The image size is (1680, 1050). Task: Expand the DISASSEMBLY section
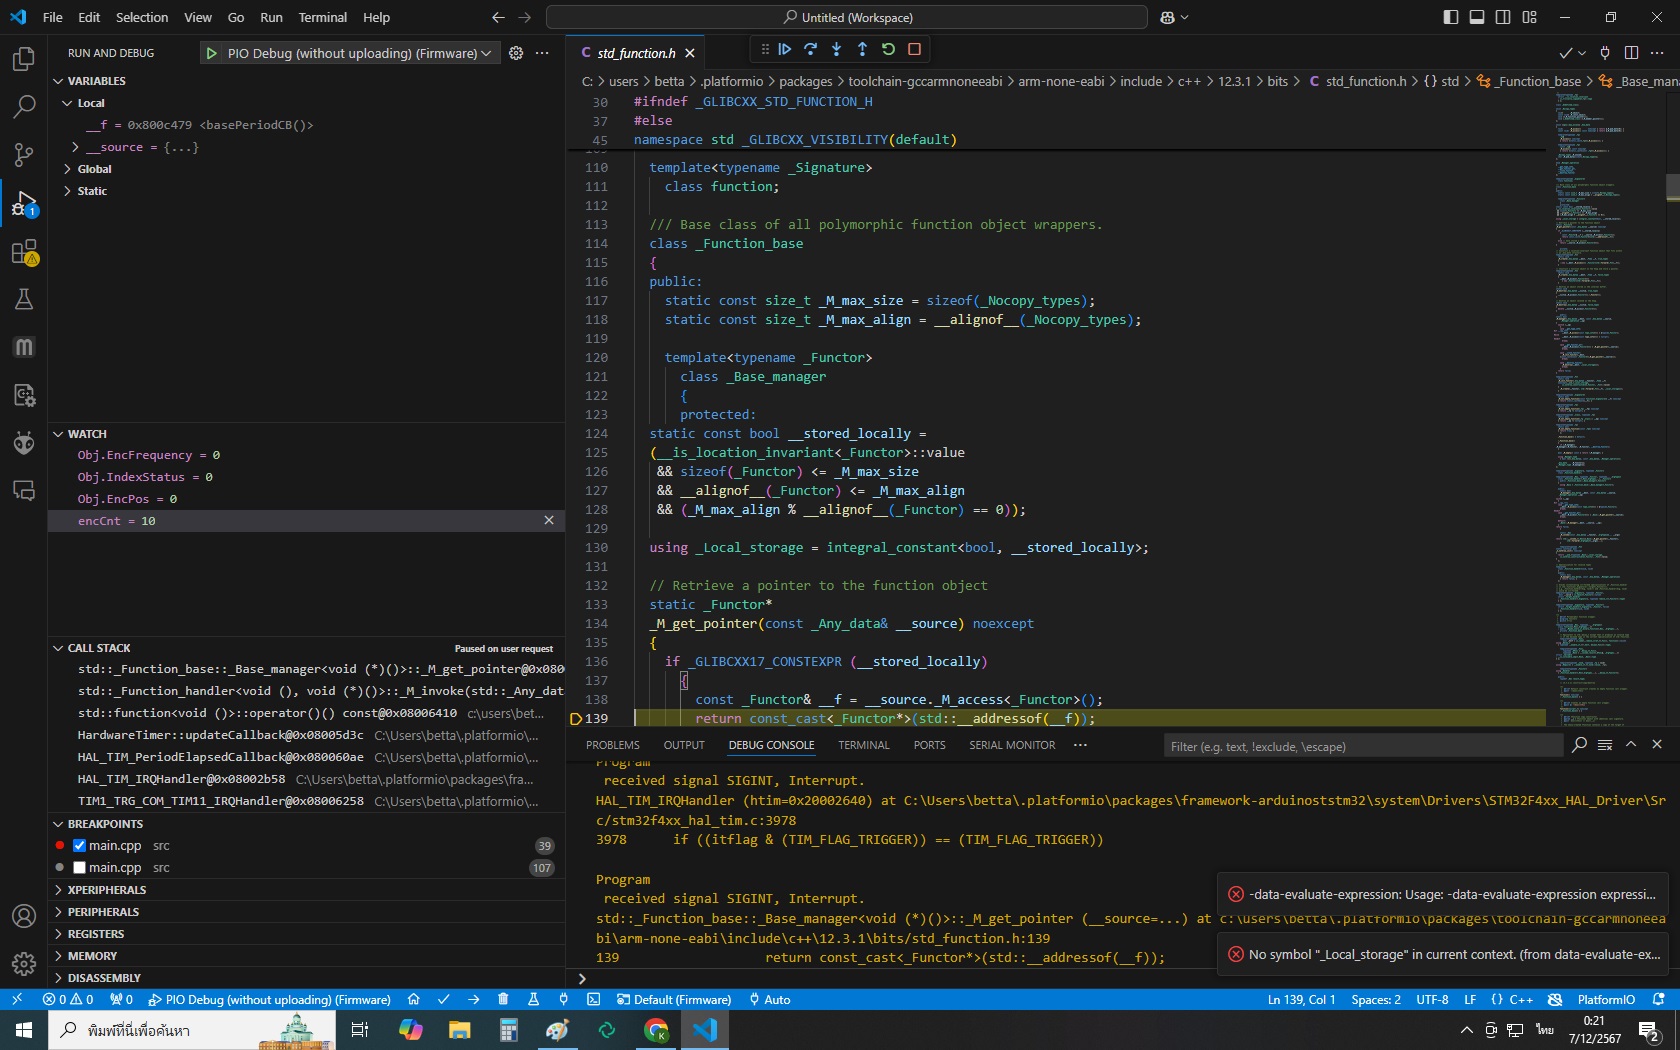104,978
